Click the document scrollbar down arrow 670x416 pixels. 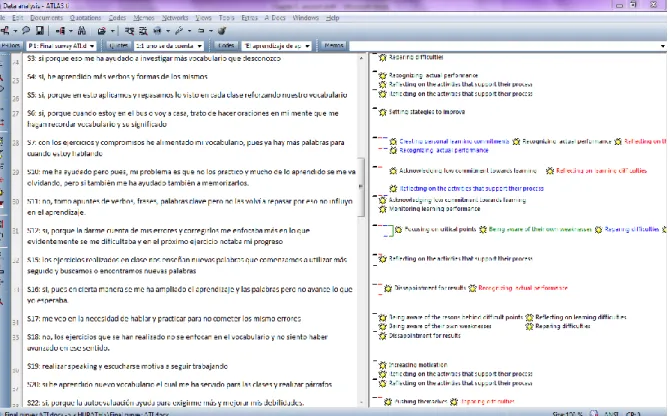click(x=361, y=402)
